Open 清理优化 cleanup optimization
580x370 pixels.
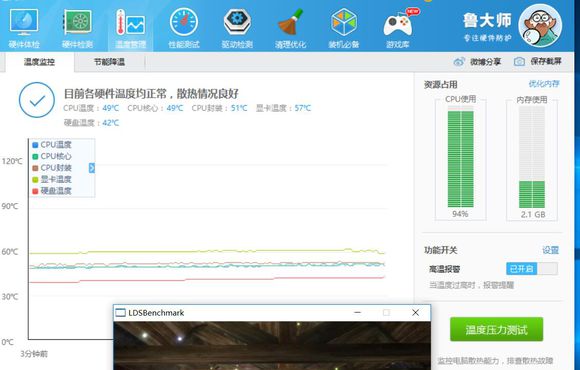290,28
